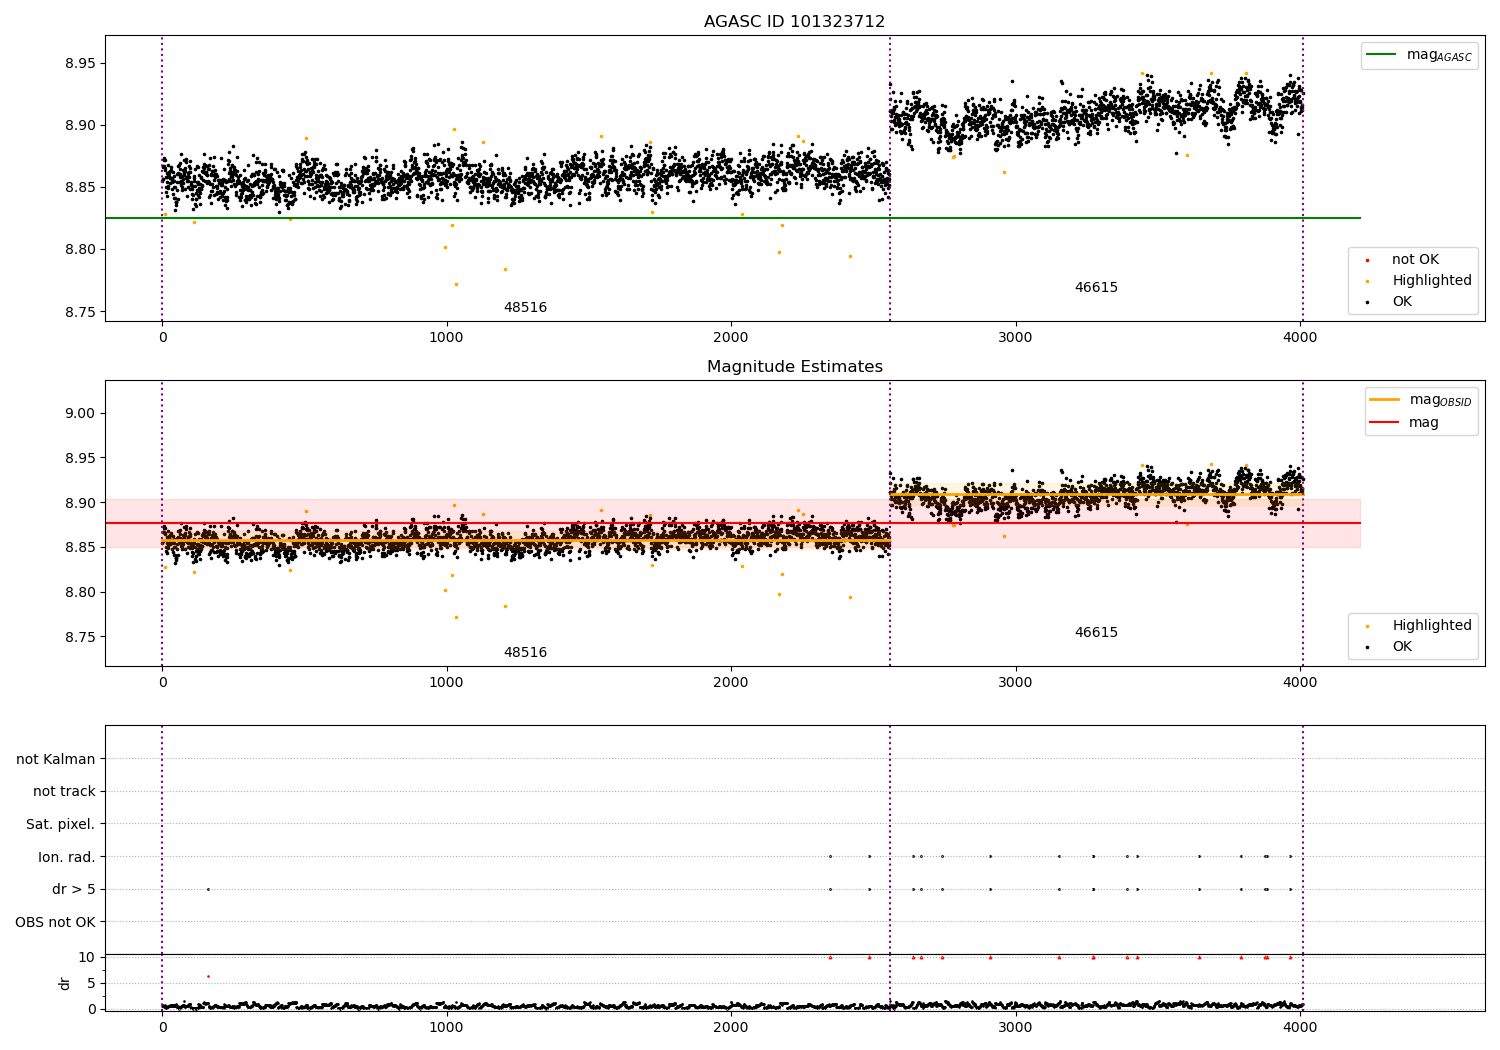Viewport: 1500px width, 1050px height.
Task: Click the 'dr' y-axis label in bottom plot
Action: 65,983
